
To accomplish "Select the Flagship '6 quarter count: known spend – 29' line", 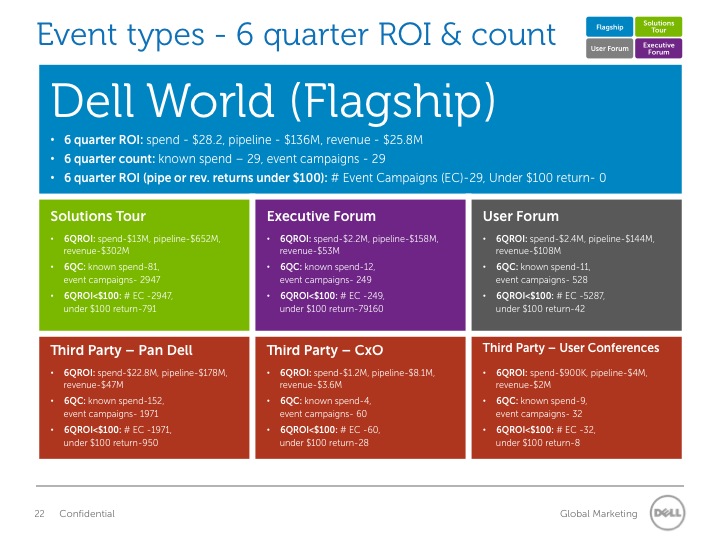I will pyautogui.click(x=225, y=159).
